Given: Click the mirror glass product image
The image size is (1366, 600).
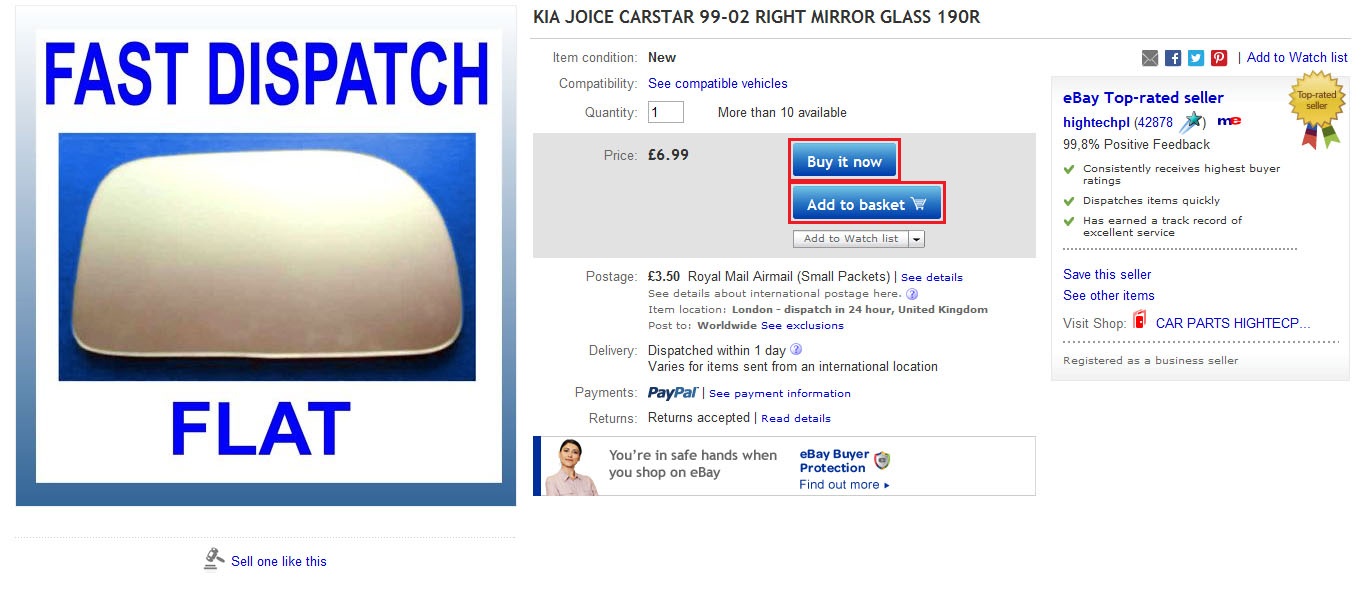Looking at the screenshot, I should [x=267, y=257].
